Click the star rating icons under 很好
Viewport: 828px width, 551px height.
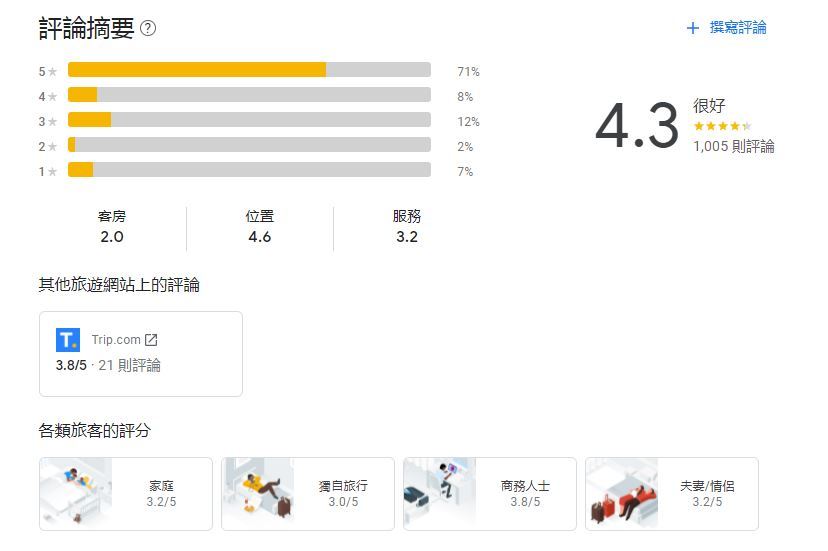pos(721,127)
